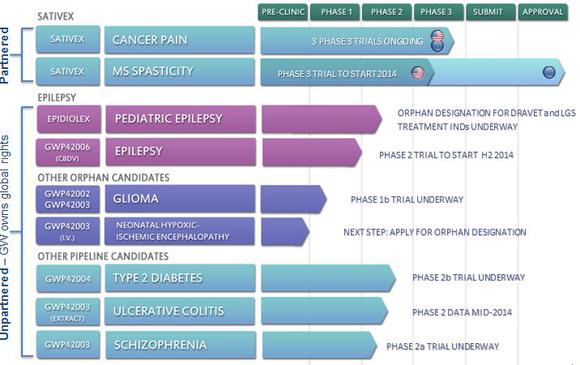The height and width of the screenshot is (365, 580).
Task: Click the globe icon below the Cancer Pain flag
Action: [x=437, y=46]
